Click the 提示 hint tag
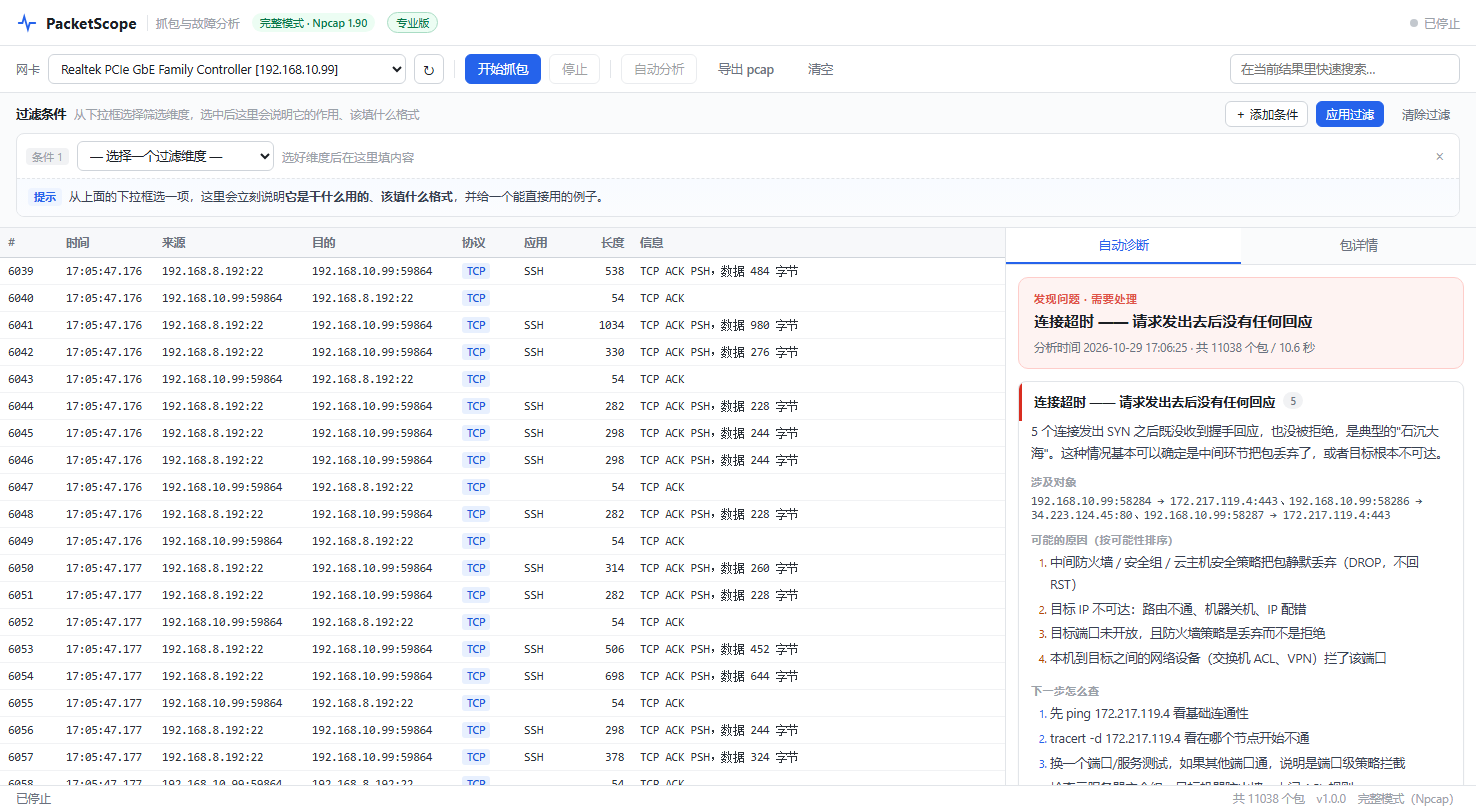This screenshot has height=811, width=1476. (x=45, y=197)
